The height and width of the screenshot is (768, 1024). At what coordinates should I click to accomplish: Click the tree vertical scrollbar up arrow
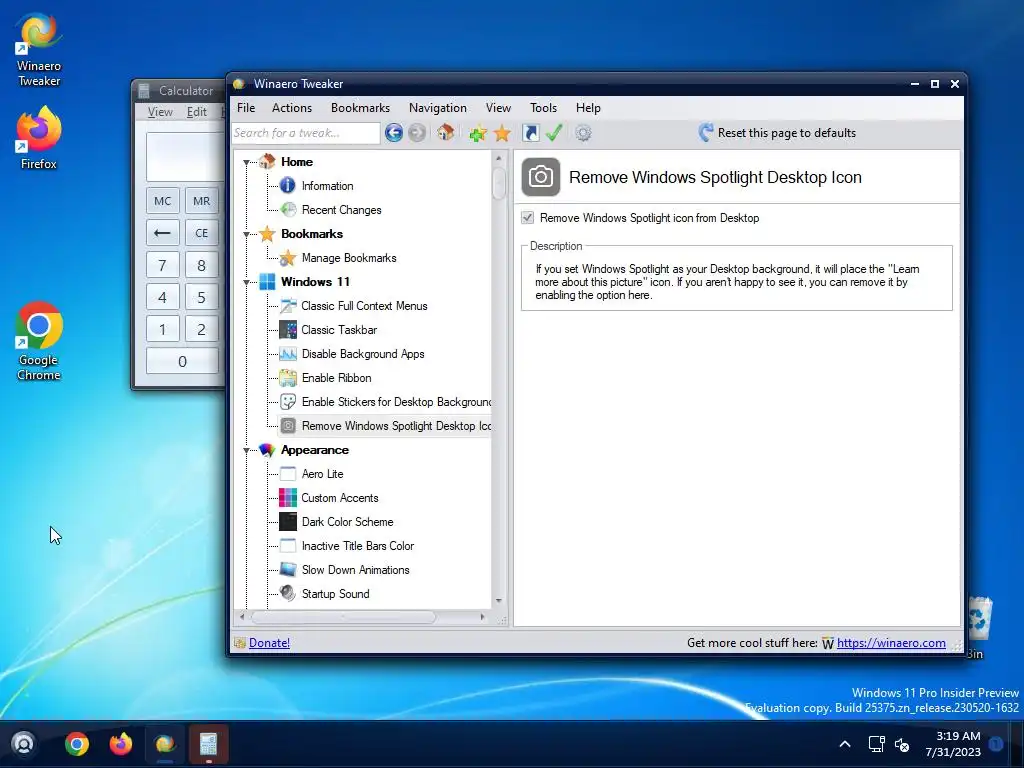click(x=498, y=159)
